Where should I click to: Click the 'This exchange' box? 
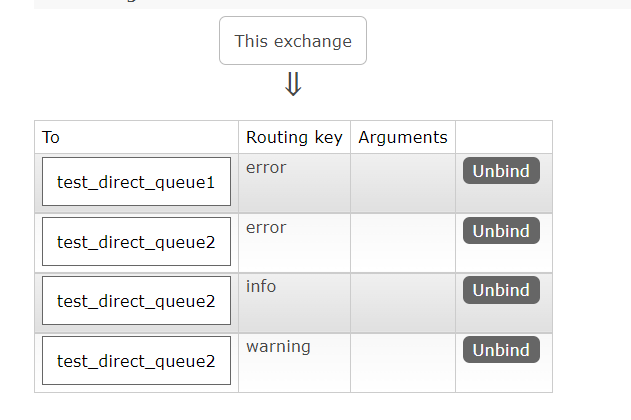(293, 41)
